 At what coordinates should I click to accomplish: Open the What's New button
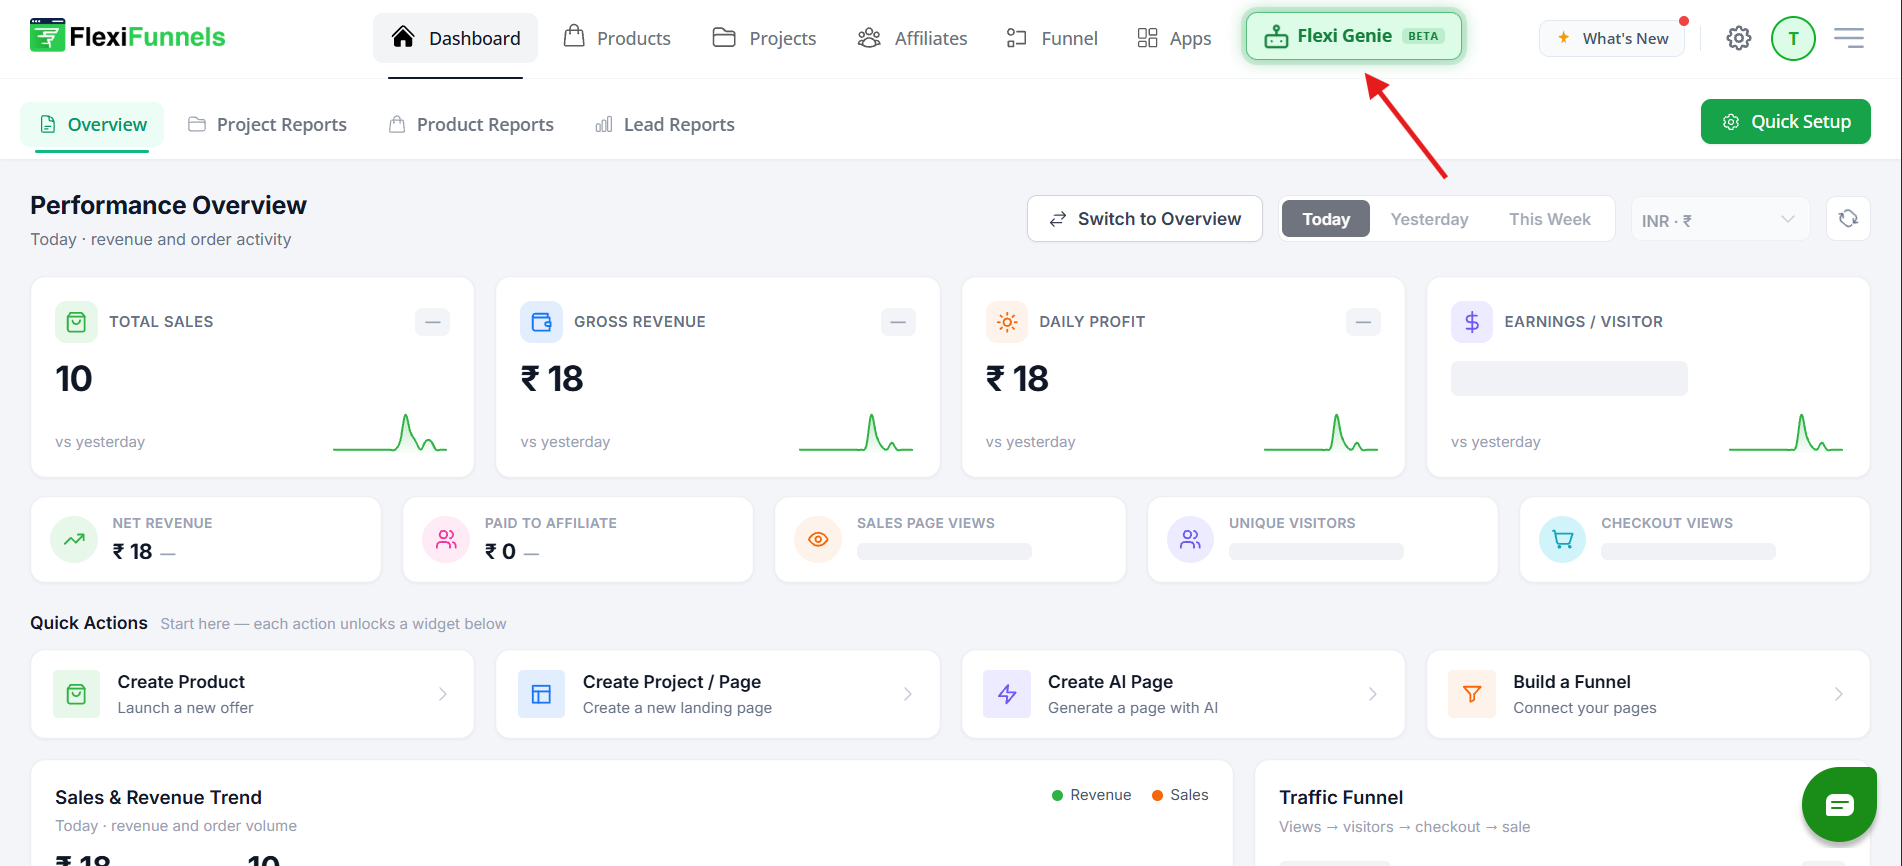(x=1612, y=38)
